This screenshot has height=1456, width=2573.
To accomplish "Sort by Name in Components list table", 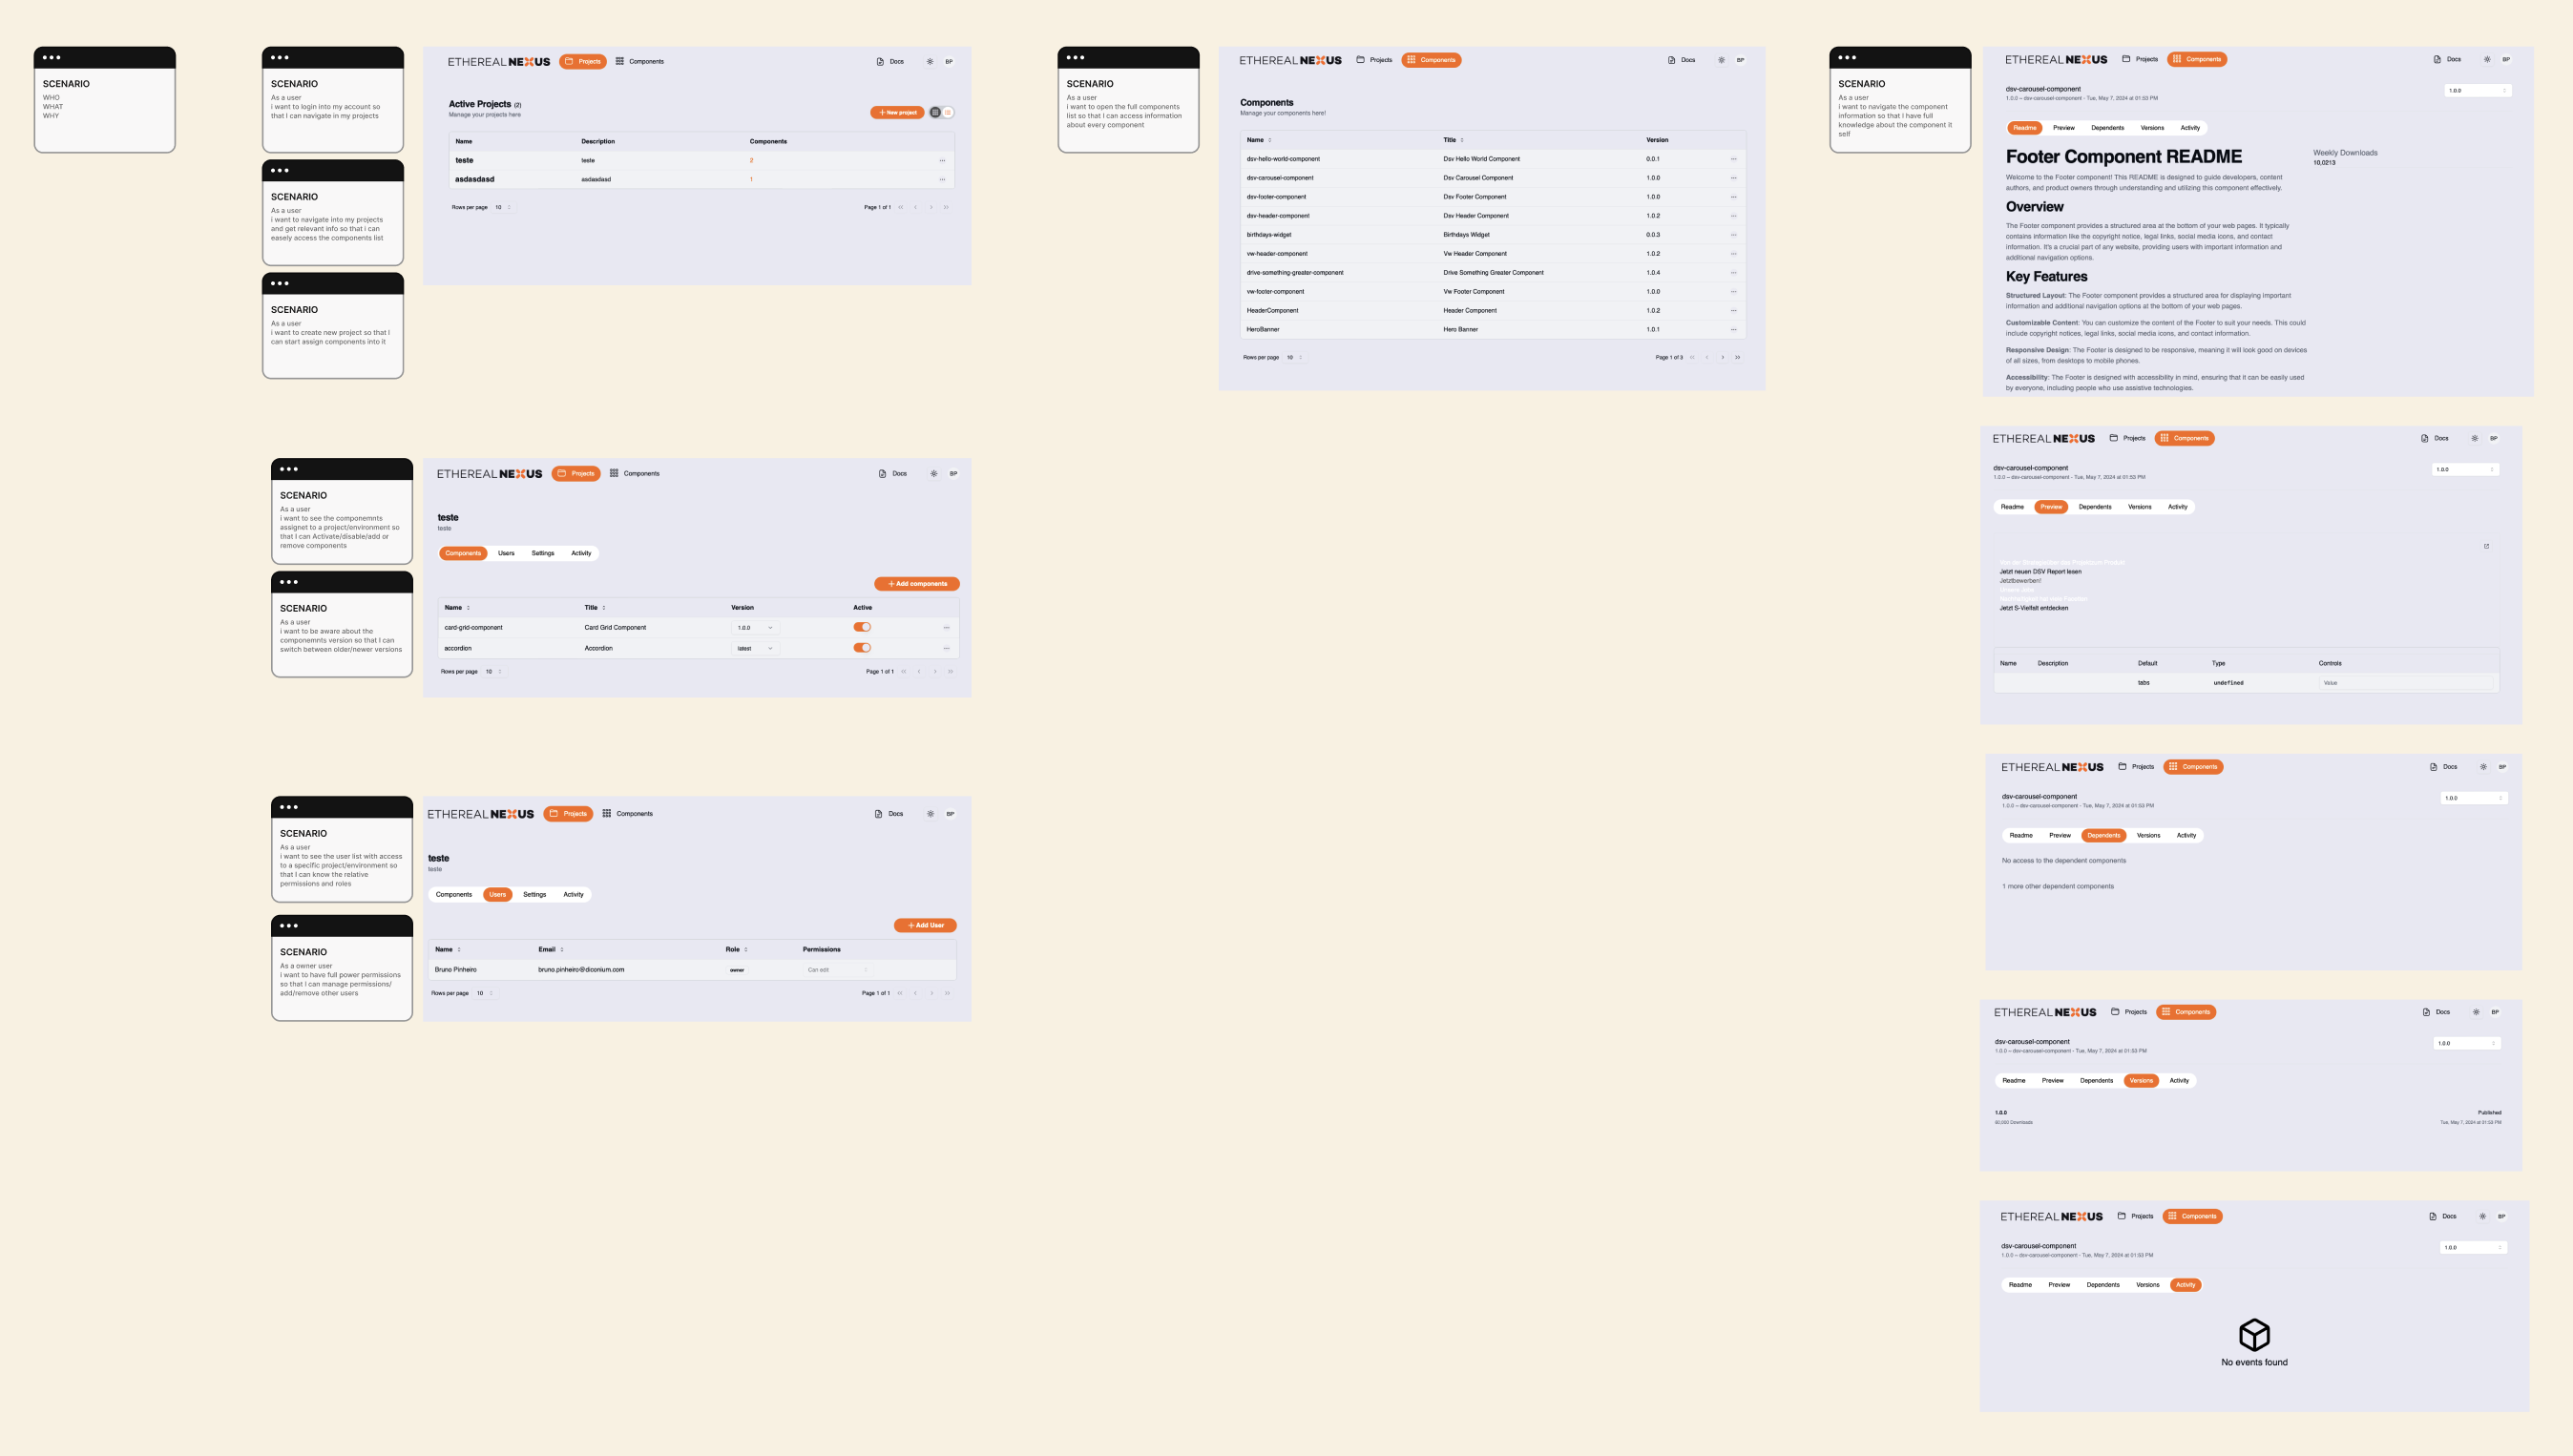I will [1259, 140].
